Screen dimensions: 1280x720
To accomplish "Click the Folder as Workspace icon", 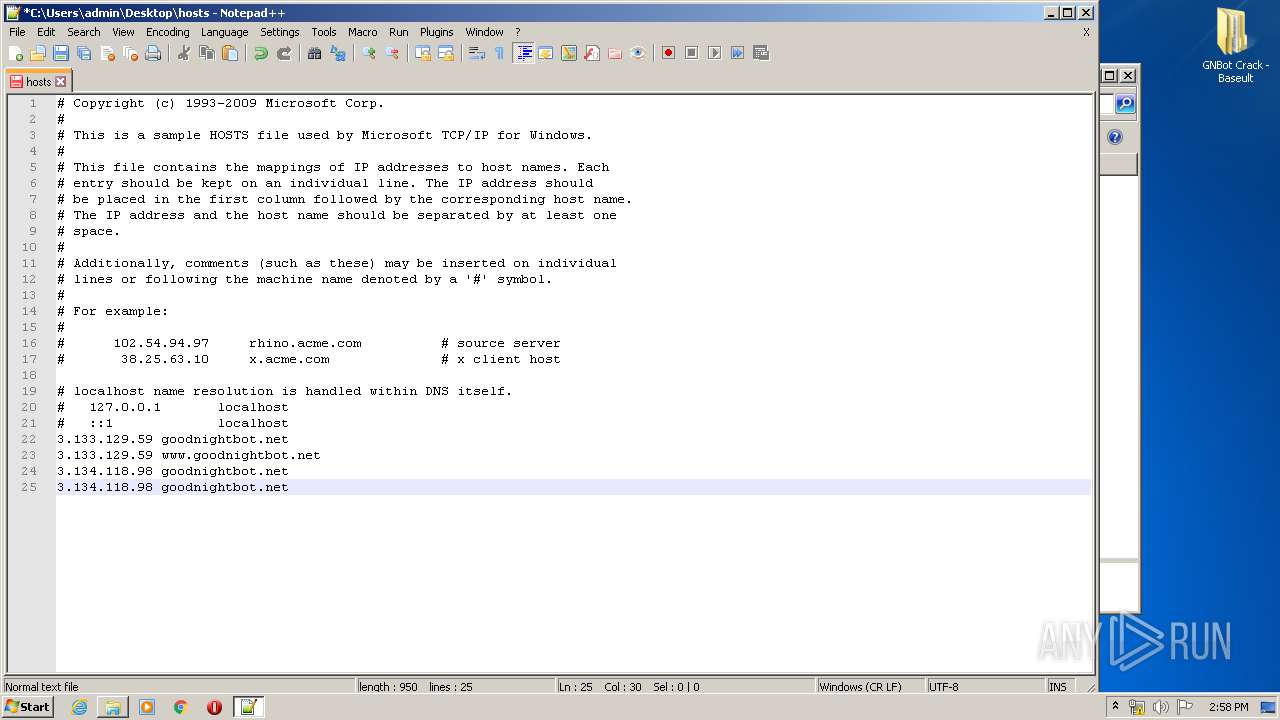I will click(615, 53).
